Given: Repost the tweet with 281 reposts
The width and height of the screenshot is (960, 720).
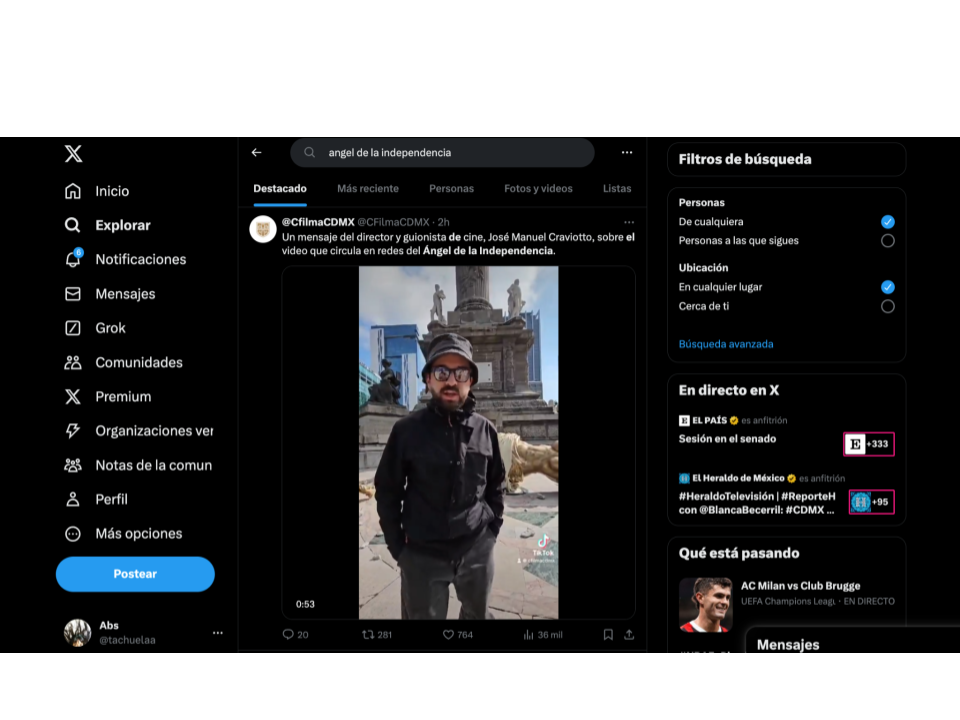Looking at the screenshot, I should (x=368, y=634).
